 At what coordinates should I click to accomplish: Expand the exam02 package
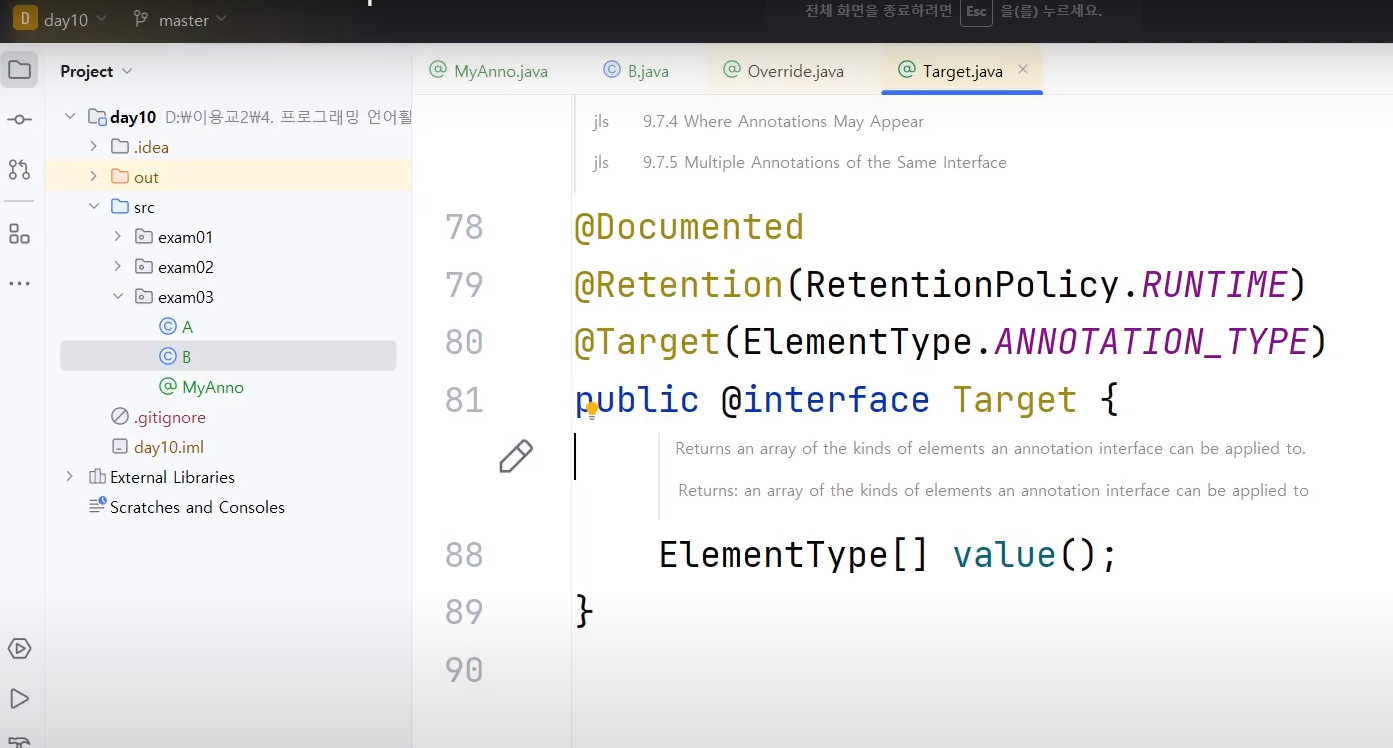point(117,267)
